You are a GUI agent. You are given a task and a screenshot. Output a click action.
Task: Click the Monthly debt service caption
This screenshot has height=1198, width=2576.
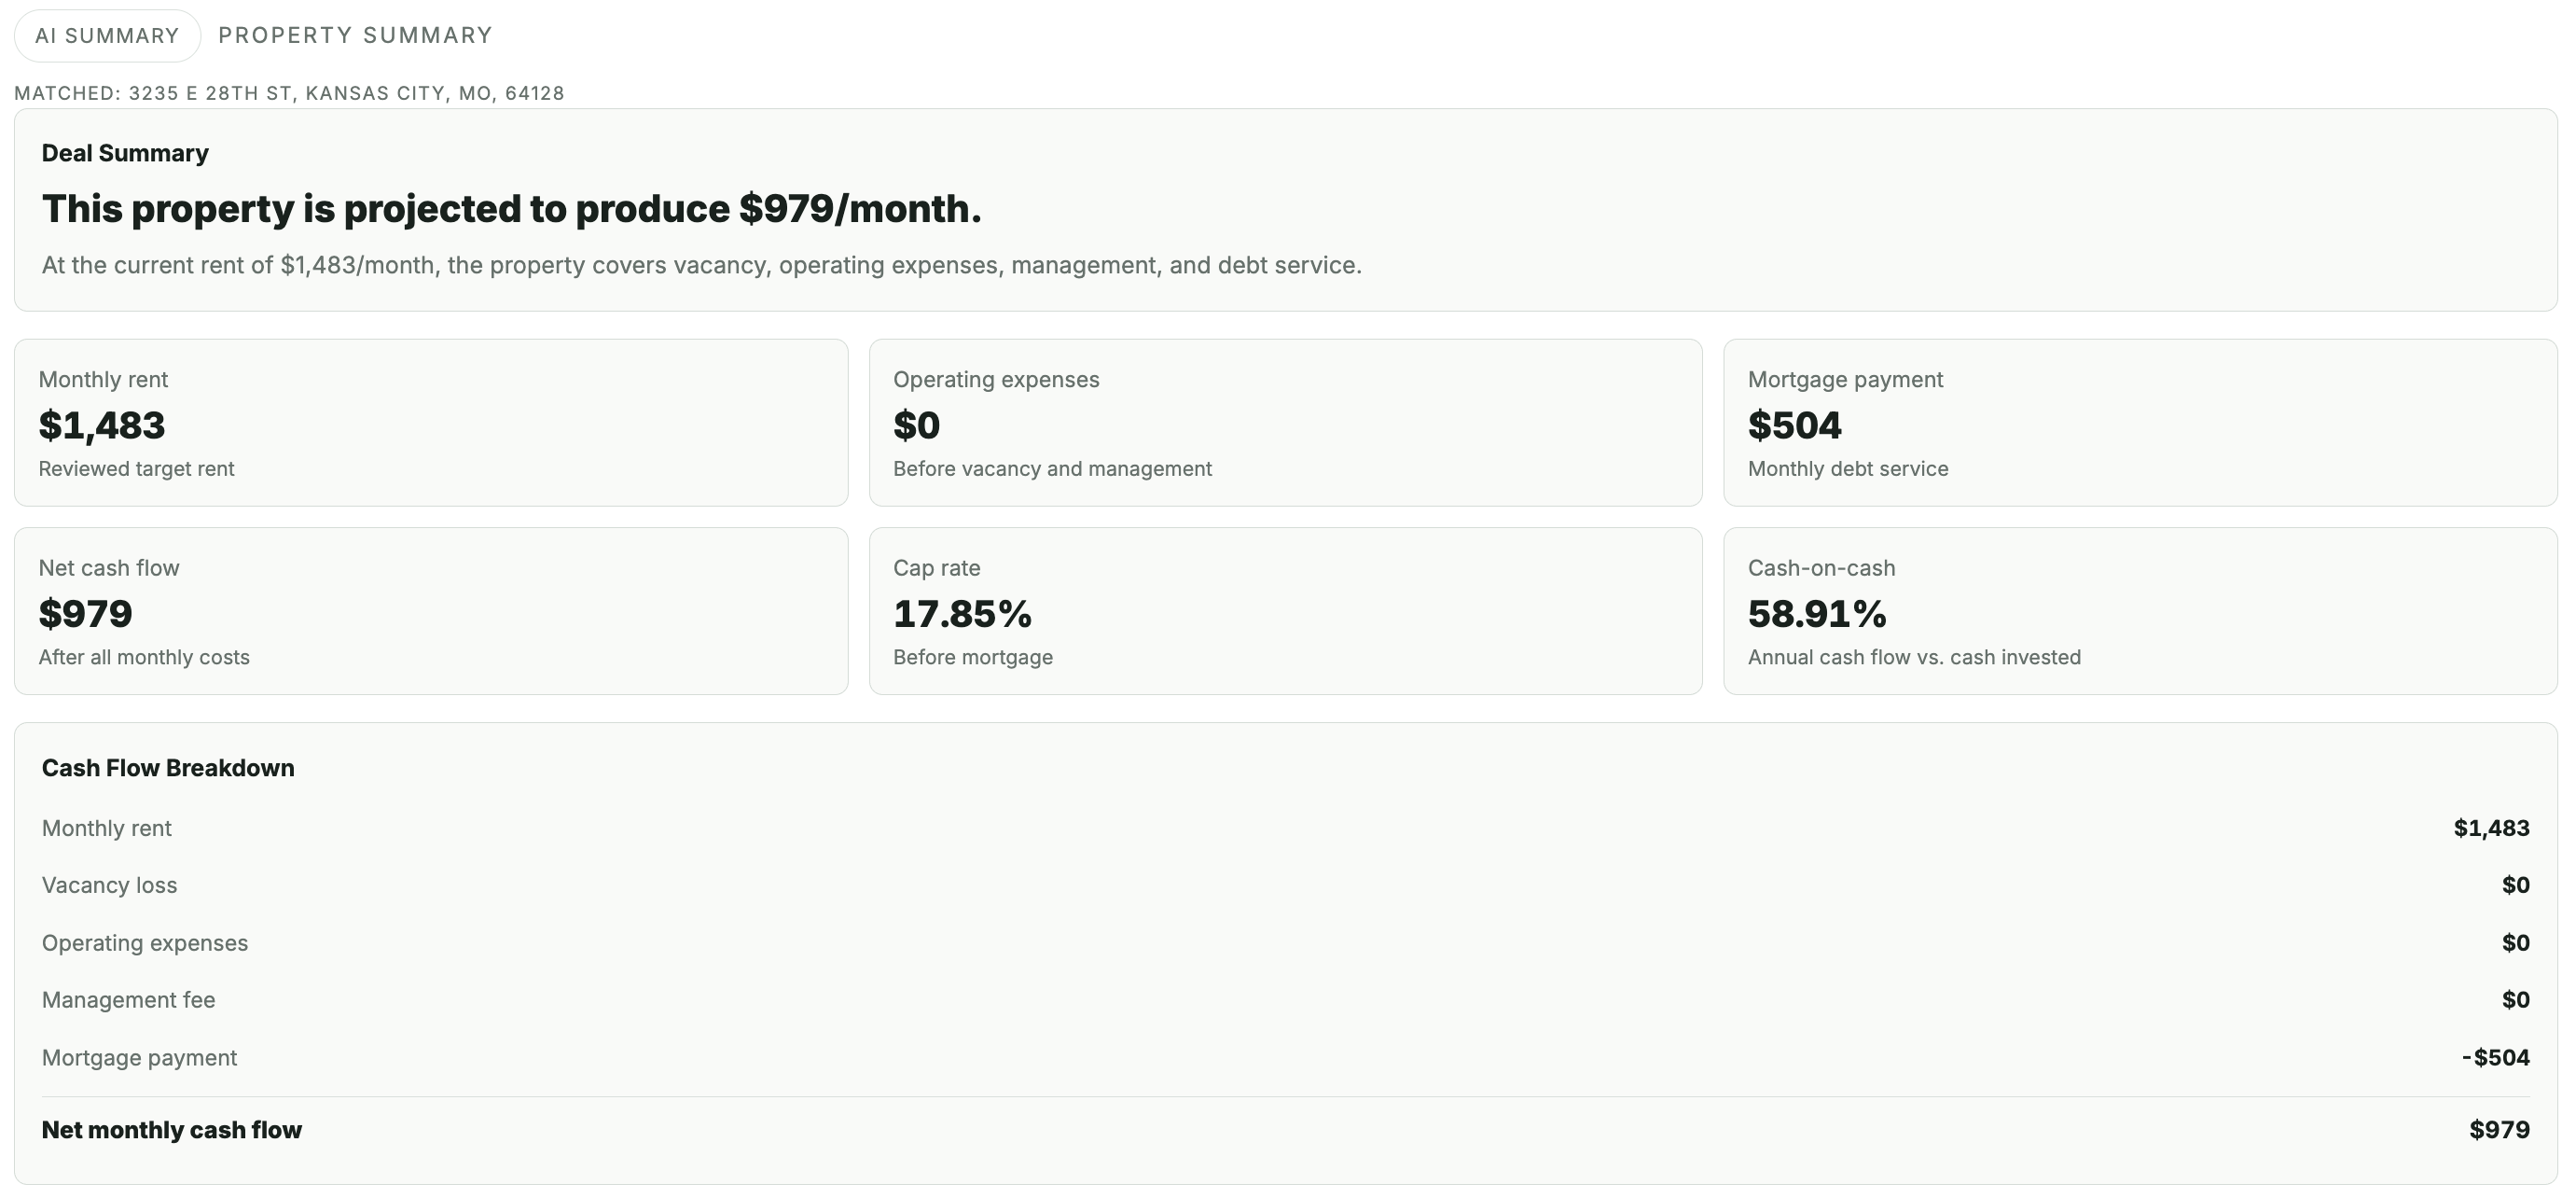coord(1848,469)
